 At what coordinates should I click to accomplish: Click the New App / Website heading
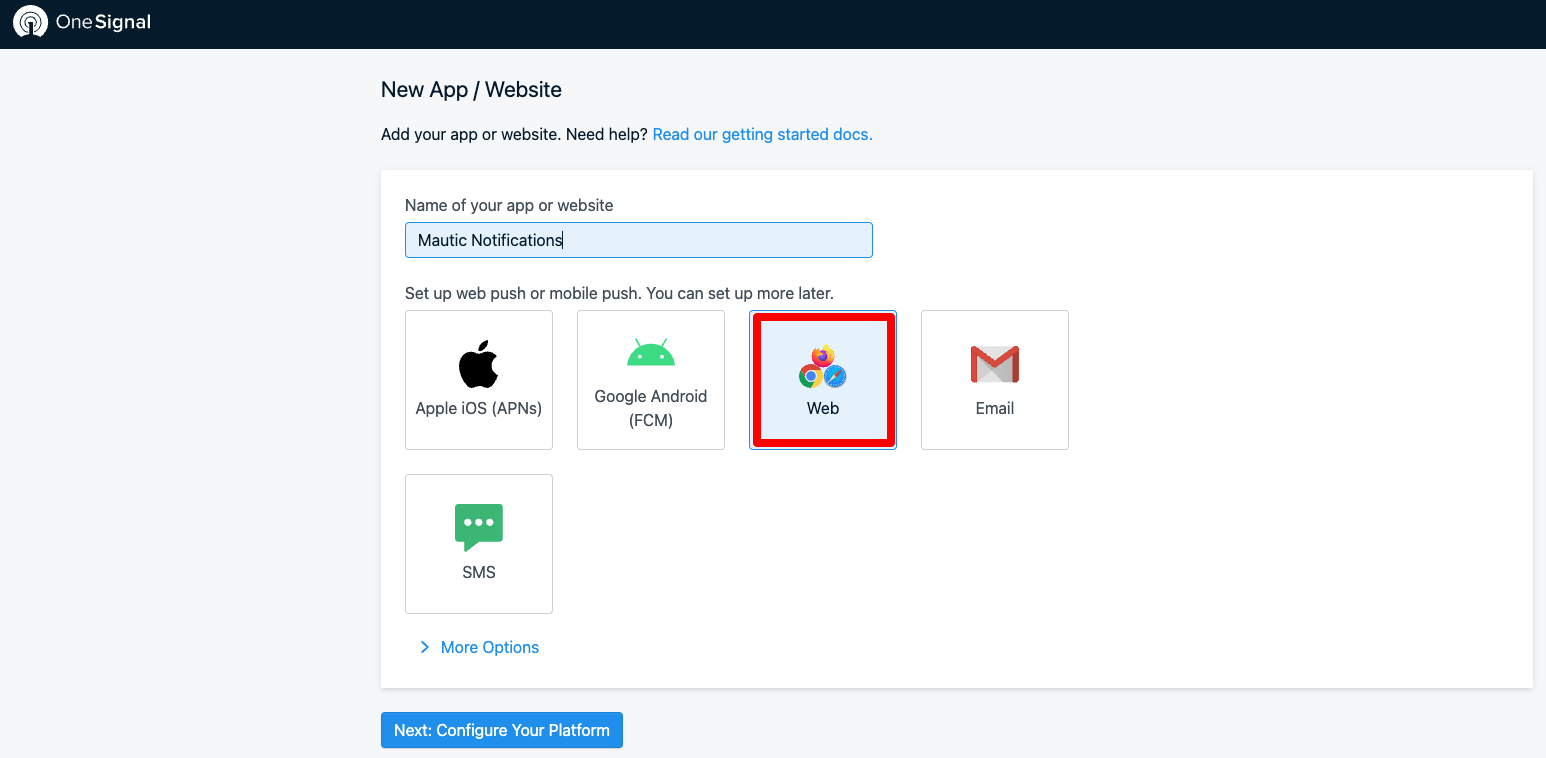click(471, 89)
